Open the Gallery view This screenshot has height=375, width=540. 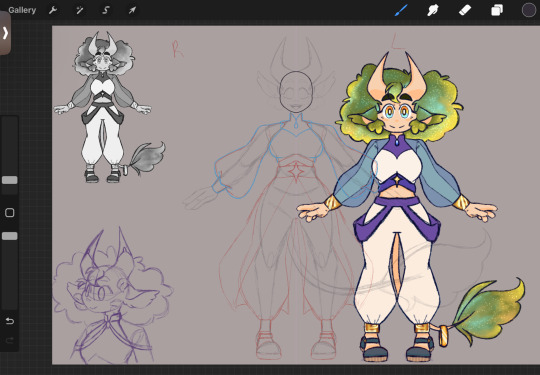[x=22, y=10]
